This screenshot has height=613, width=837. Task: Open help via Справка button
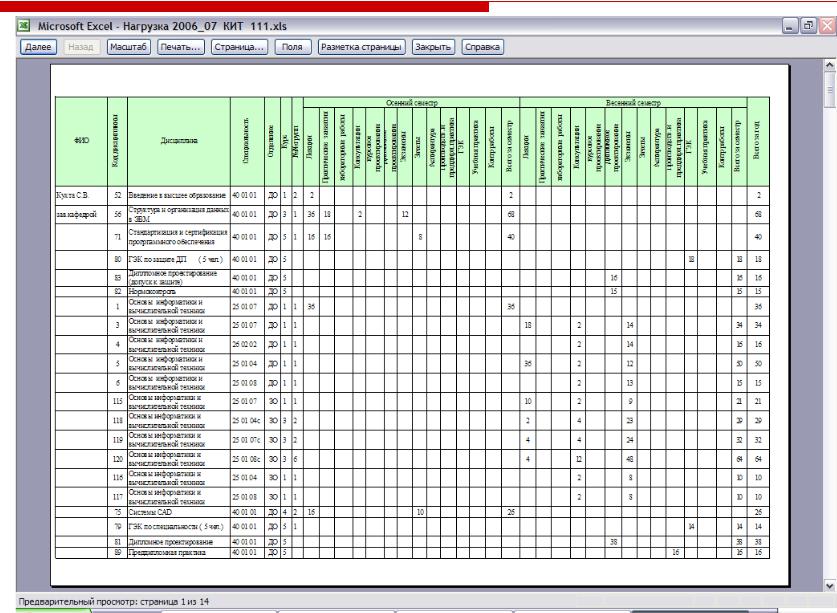coord(483,47)
